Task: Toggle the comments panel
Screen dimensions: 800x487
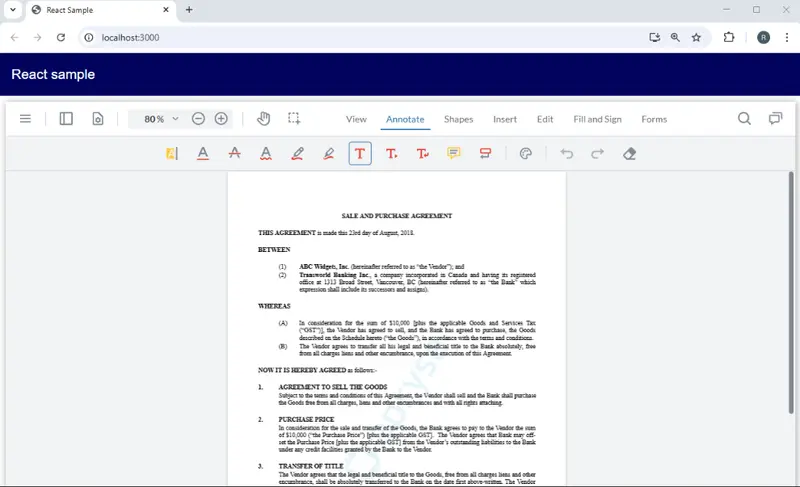Action: pyautogui.click(x=775, y=119)
